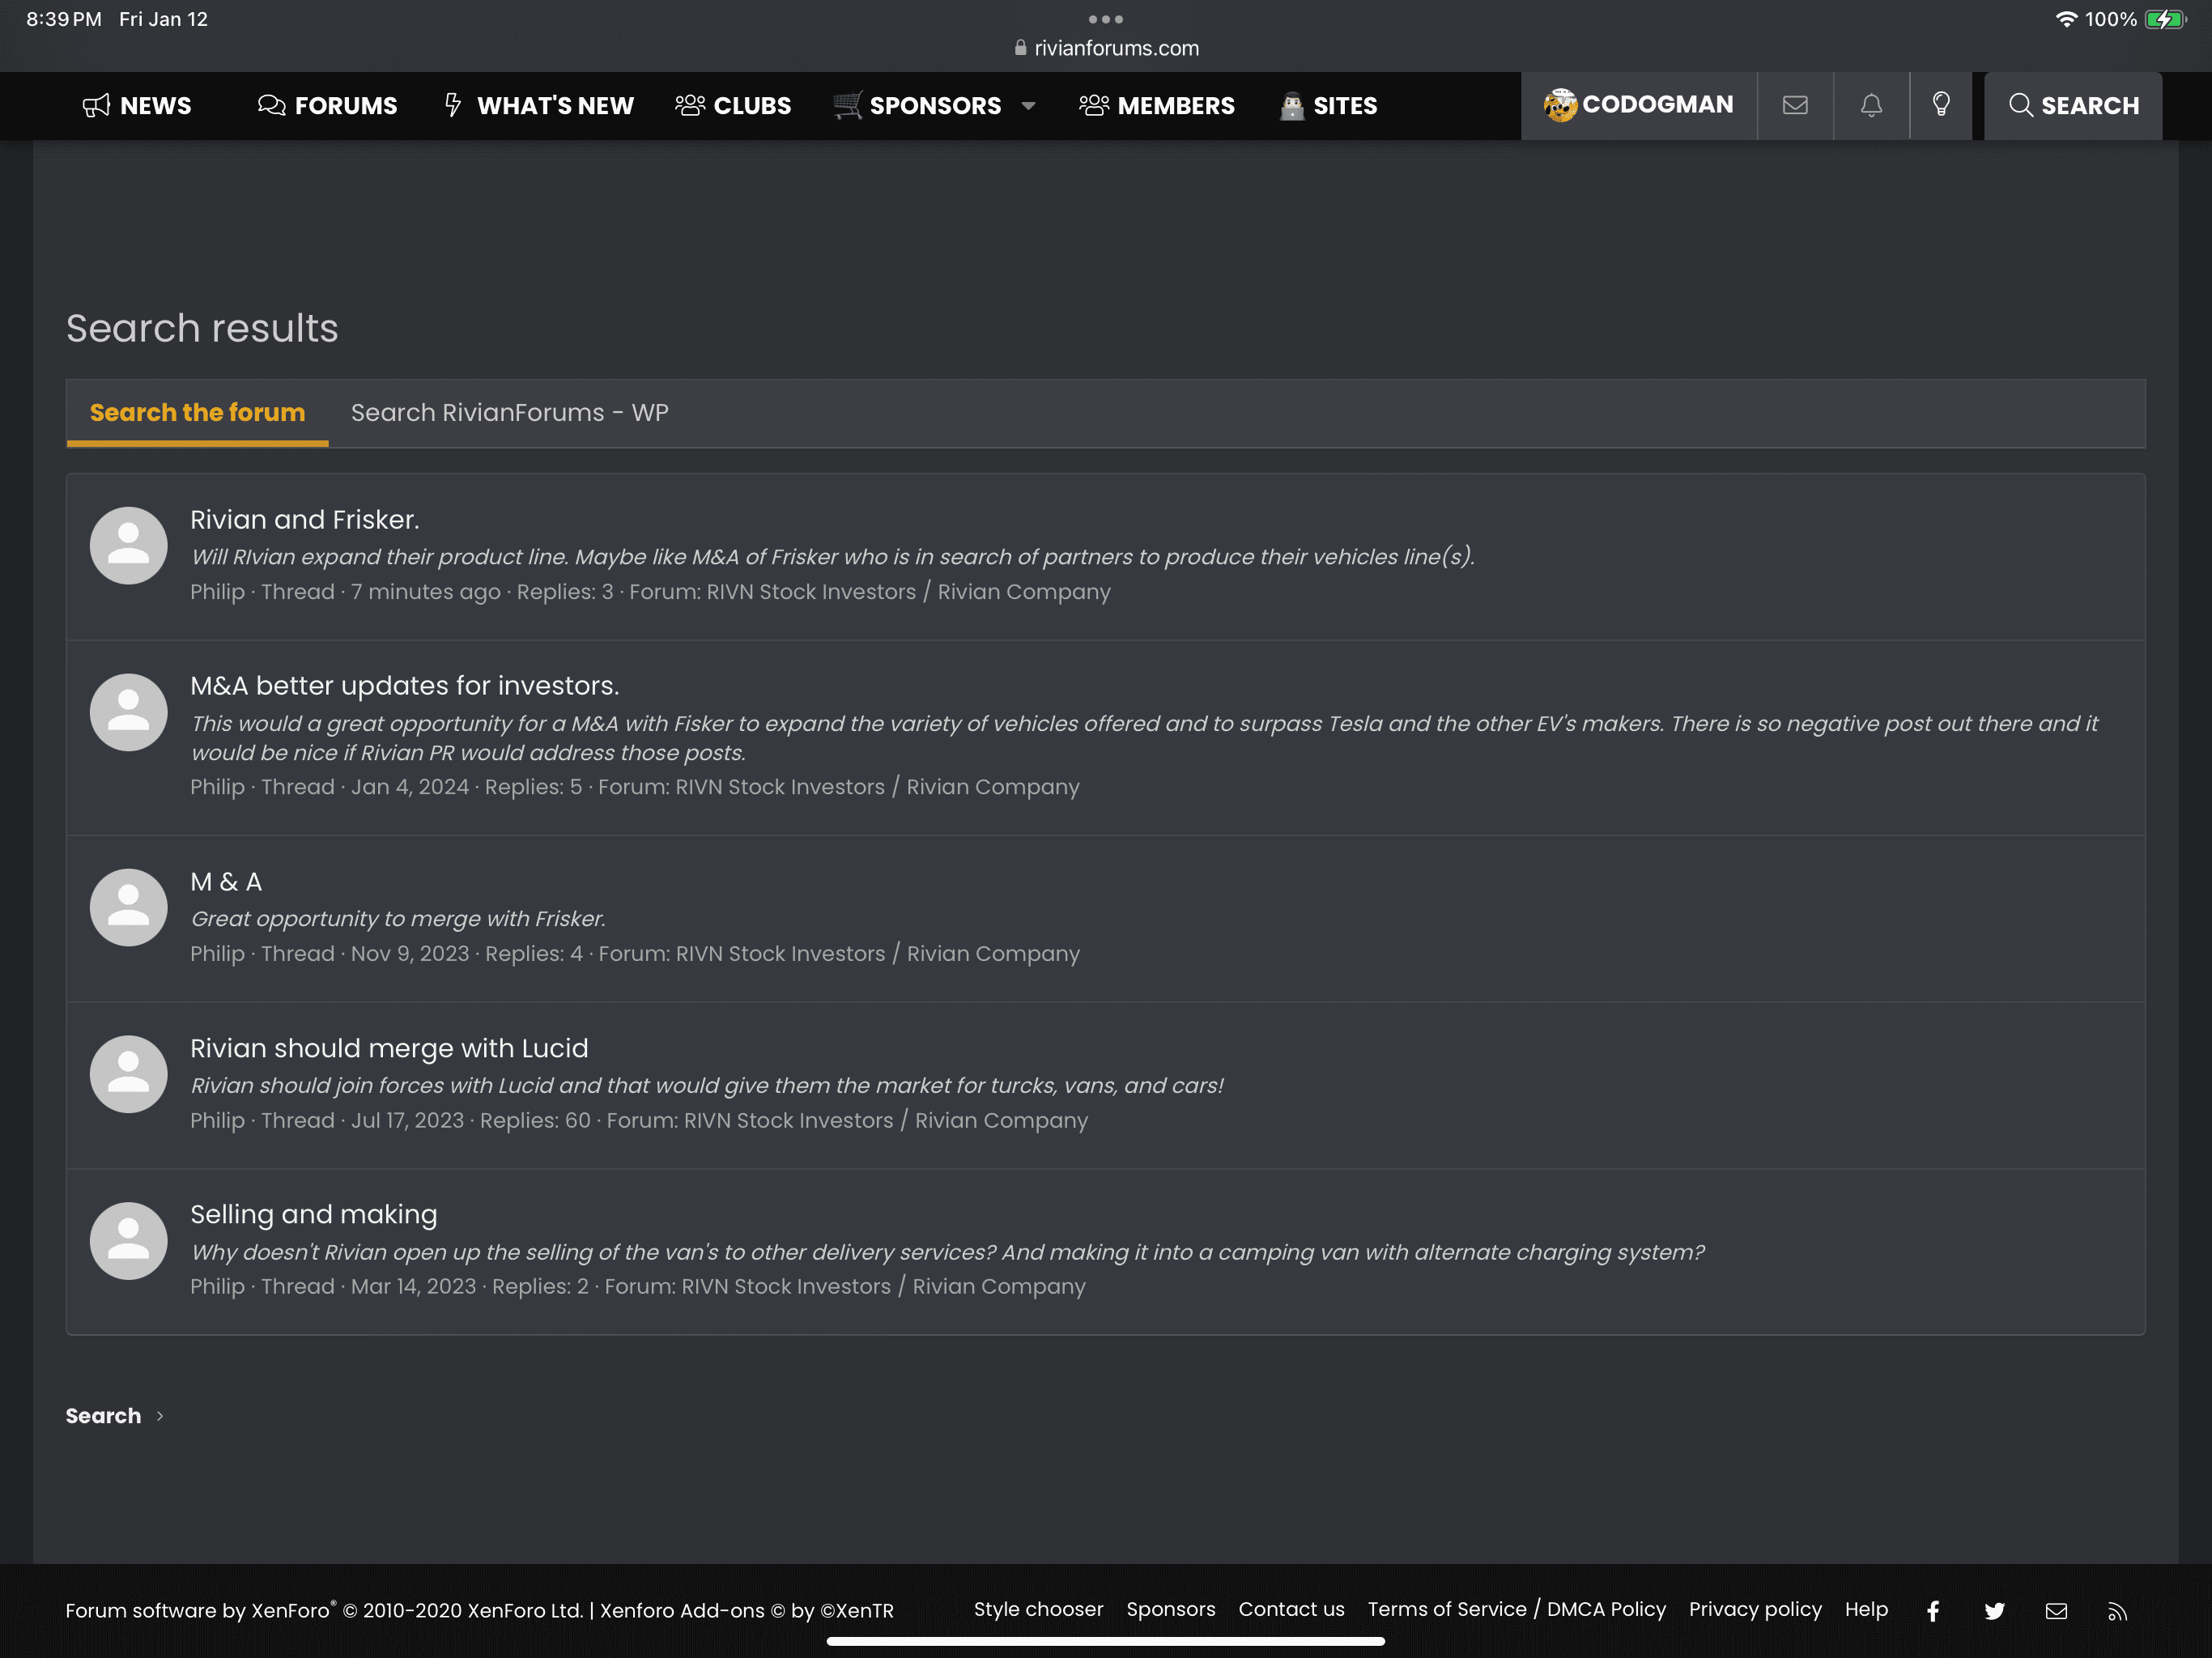Open 'M&A better updates for investors.' thread
The image size is (2212, 1658).
pyautogui.click(x=405, y=685)
